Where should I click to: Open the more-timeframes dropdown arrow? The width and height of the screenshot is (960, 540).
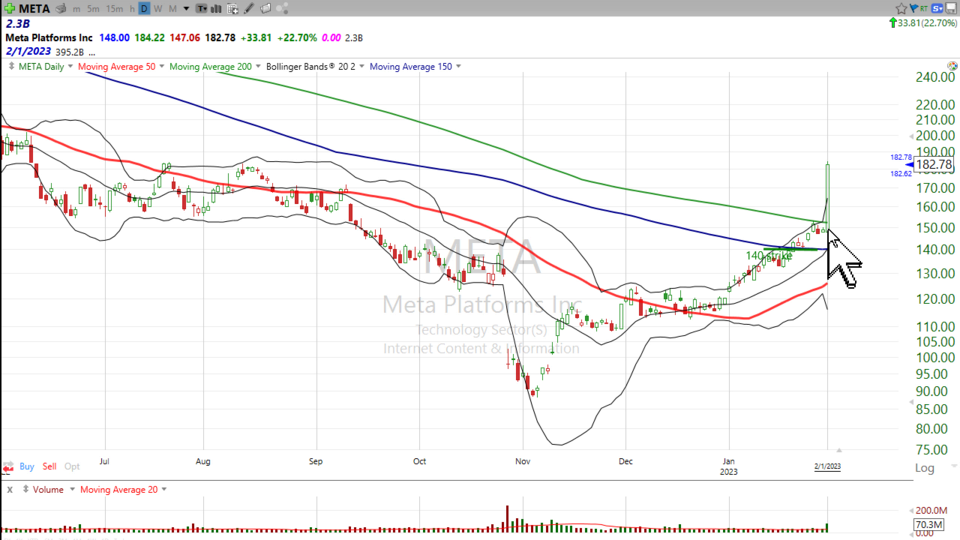coord(186,9)
